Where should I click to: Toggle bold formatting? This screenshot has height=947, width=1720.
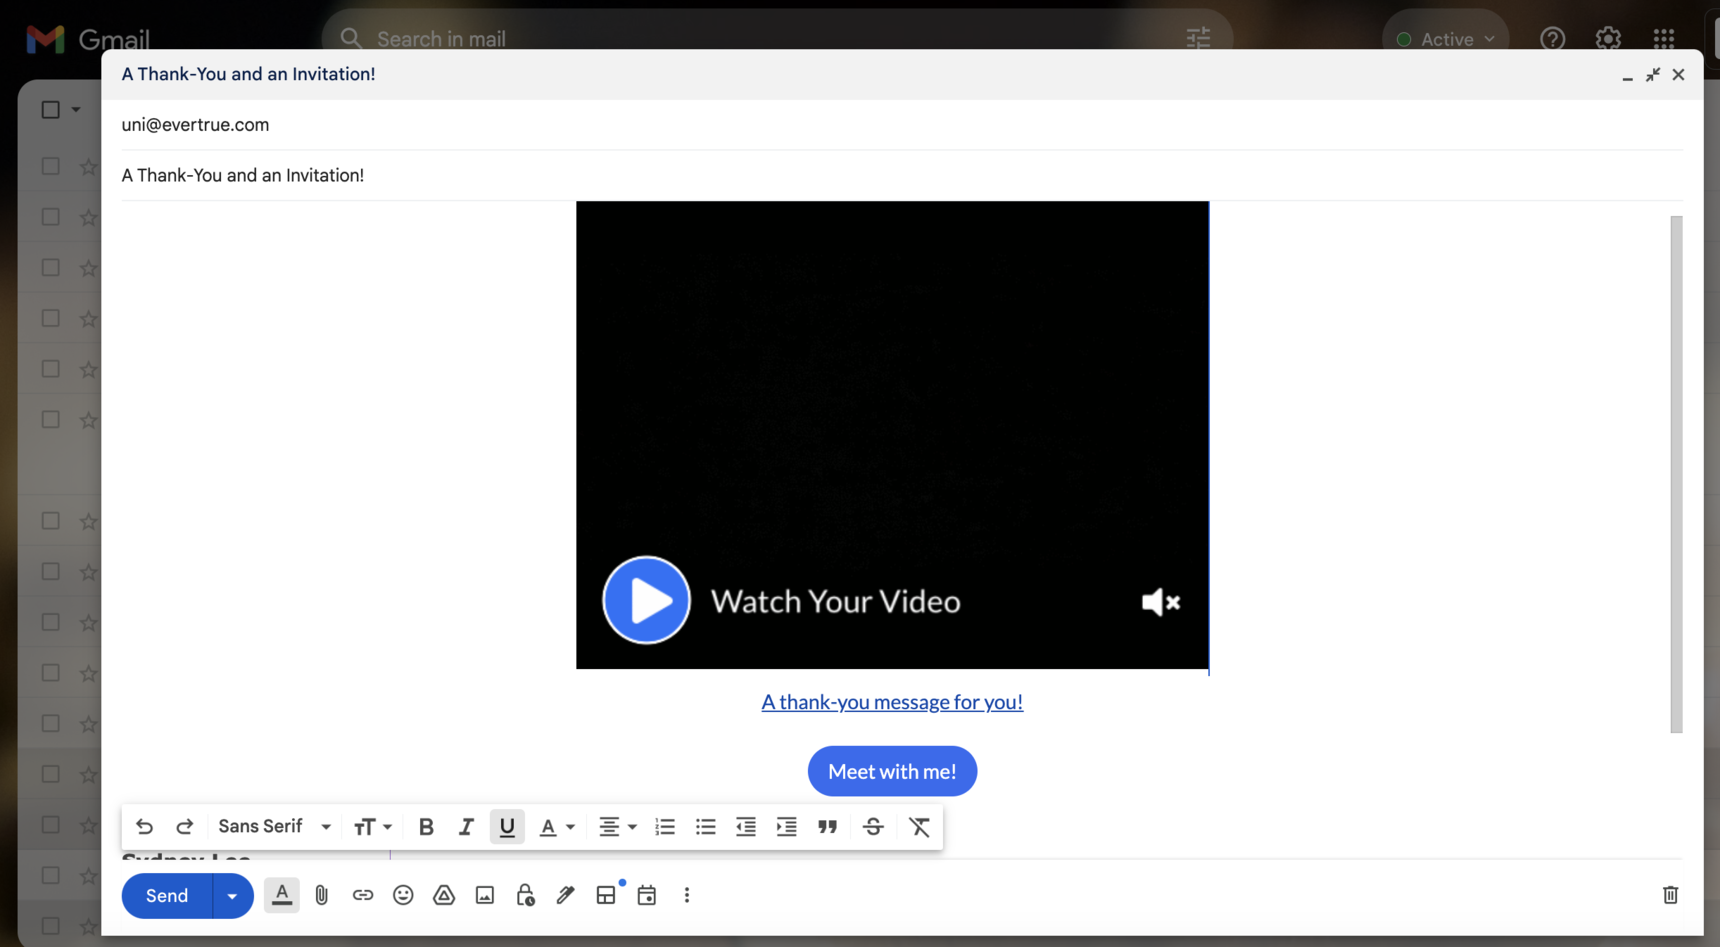pos(426,827)
